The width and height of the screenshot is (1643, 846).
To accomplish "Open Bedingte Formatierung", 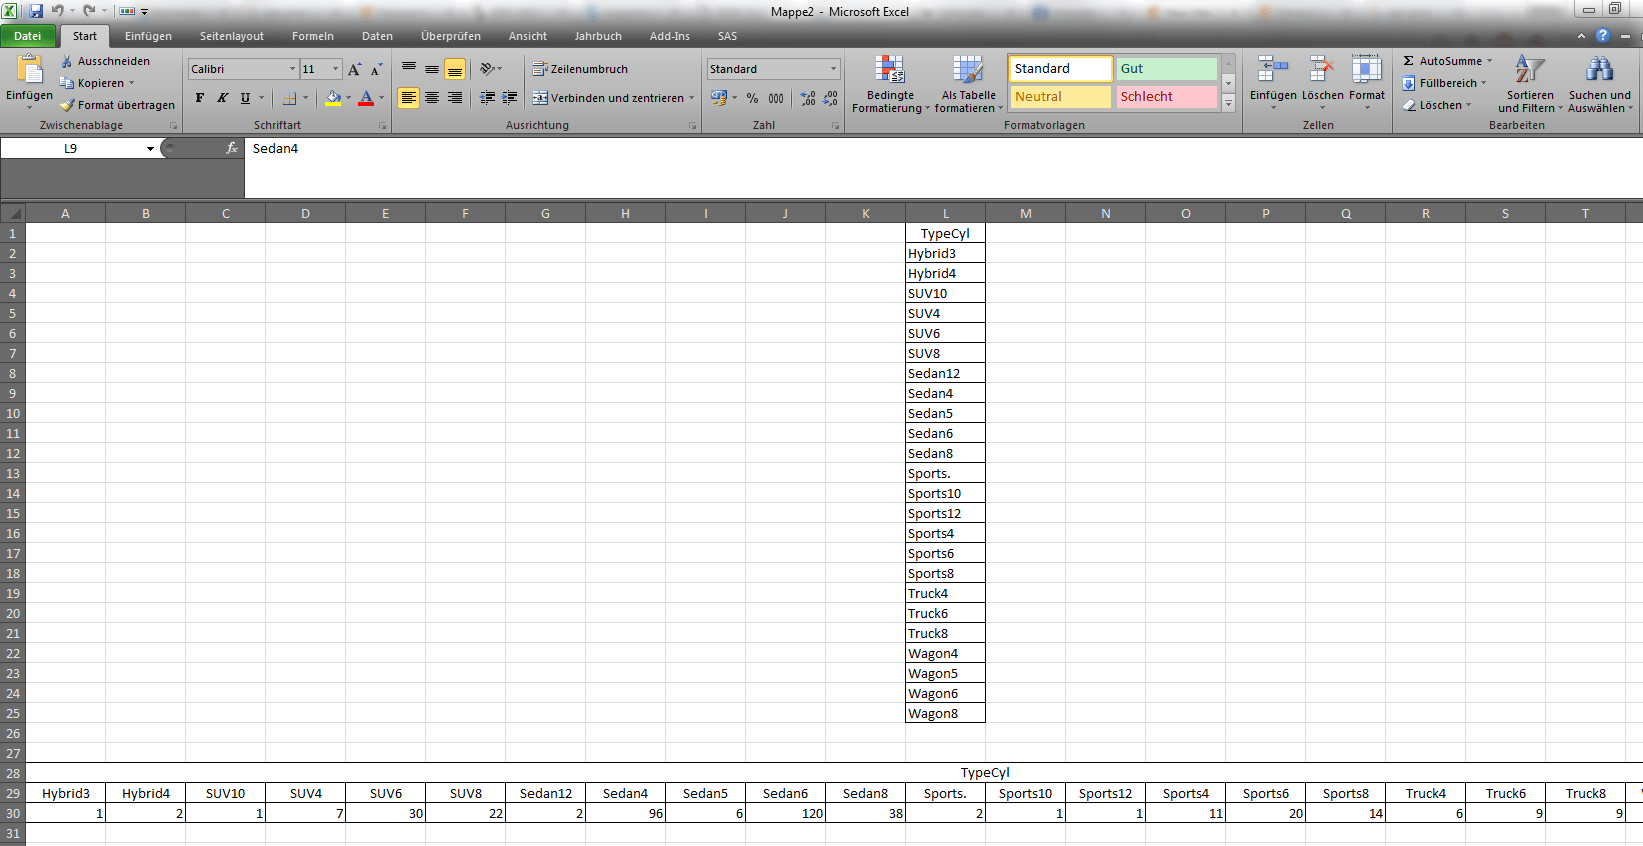I will coord(890,84).
